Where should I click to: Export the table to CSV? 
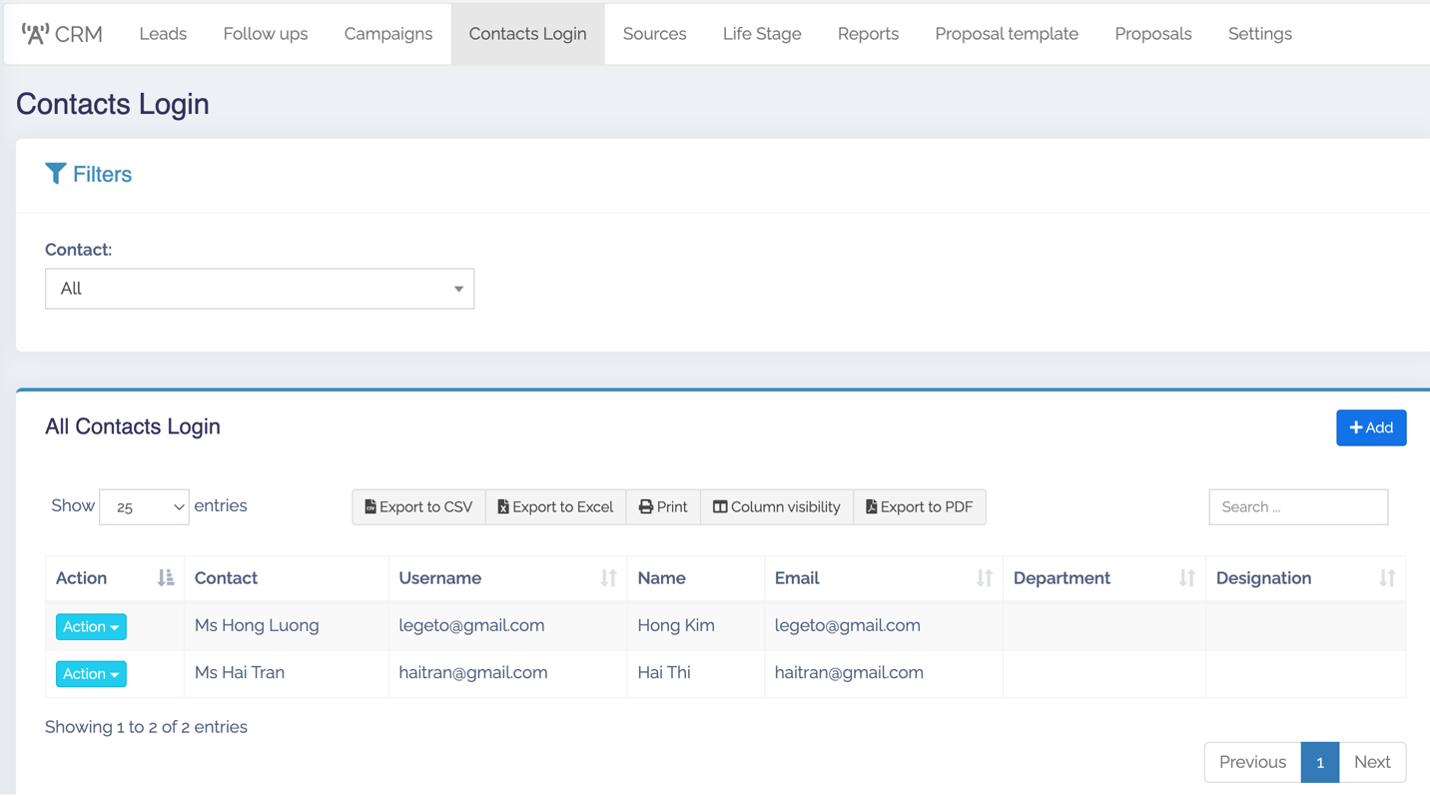(x=418, y=507)
